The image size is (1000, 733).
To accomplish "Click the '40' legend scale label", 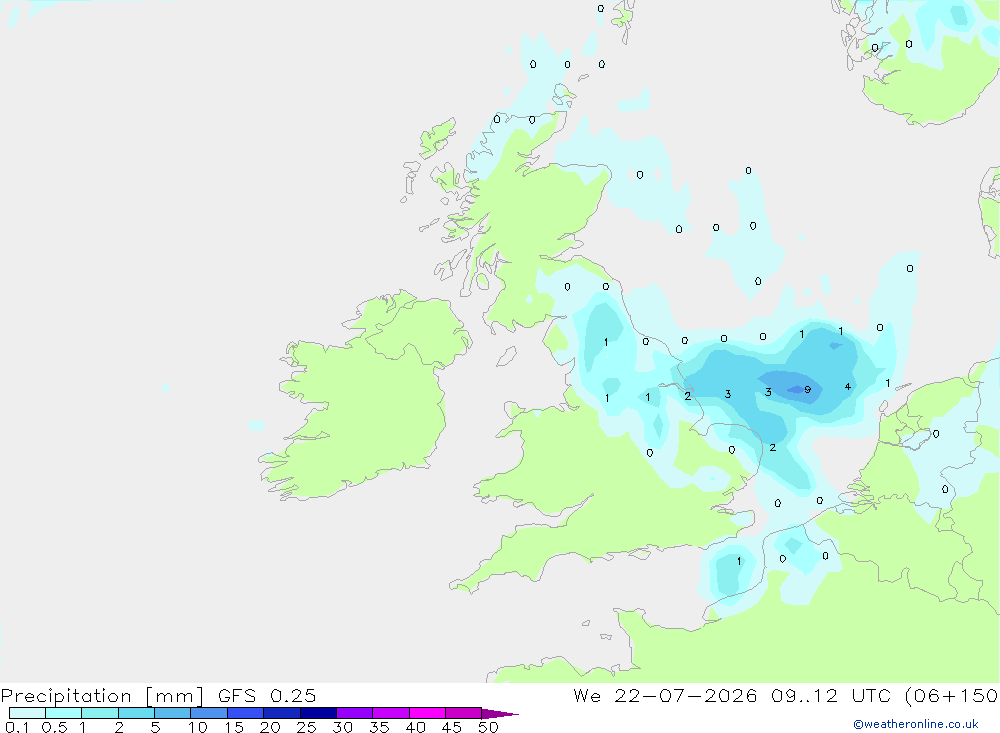I will [416, 727].
